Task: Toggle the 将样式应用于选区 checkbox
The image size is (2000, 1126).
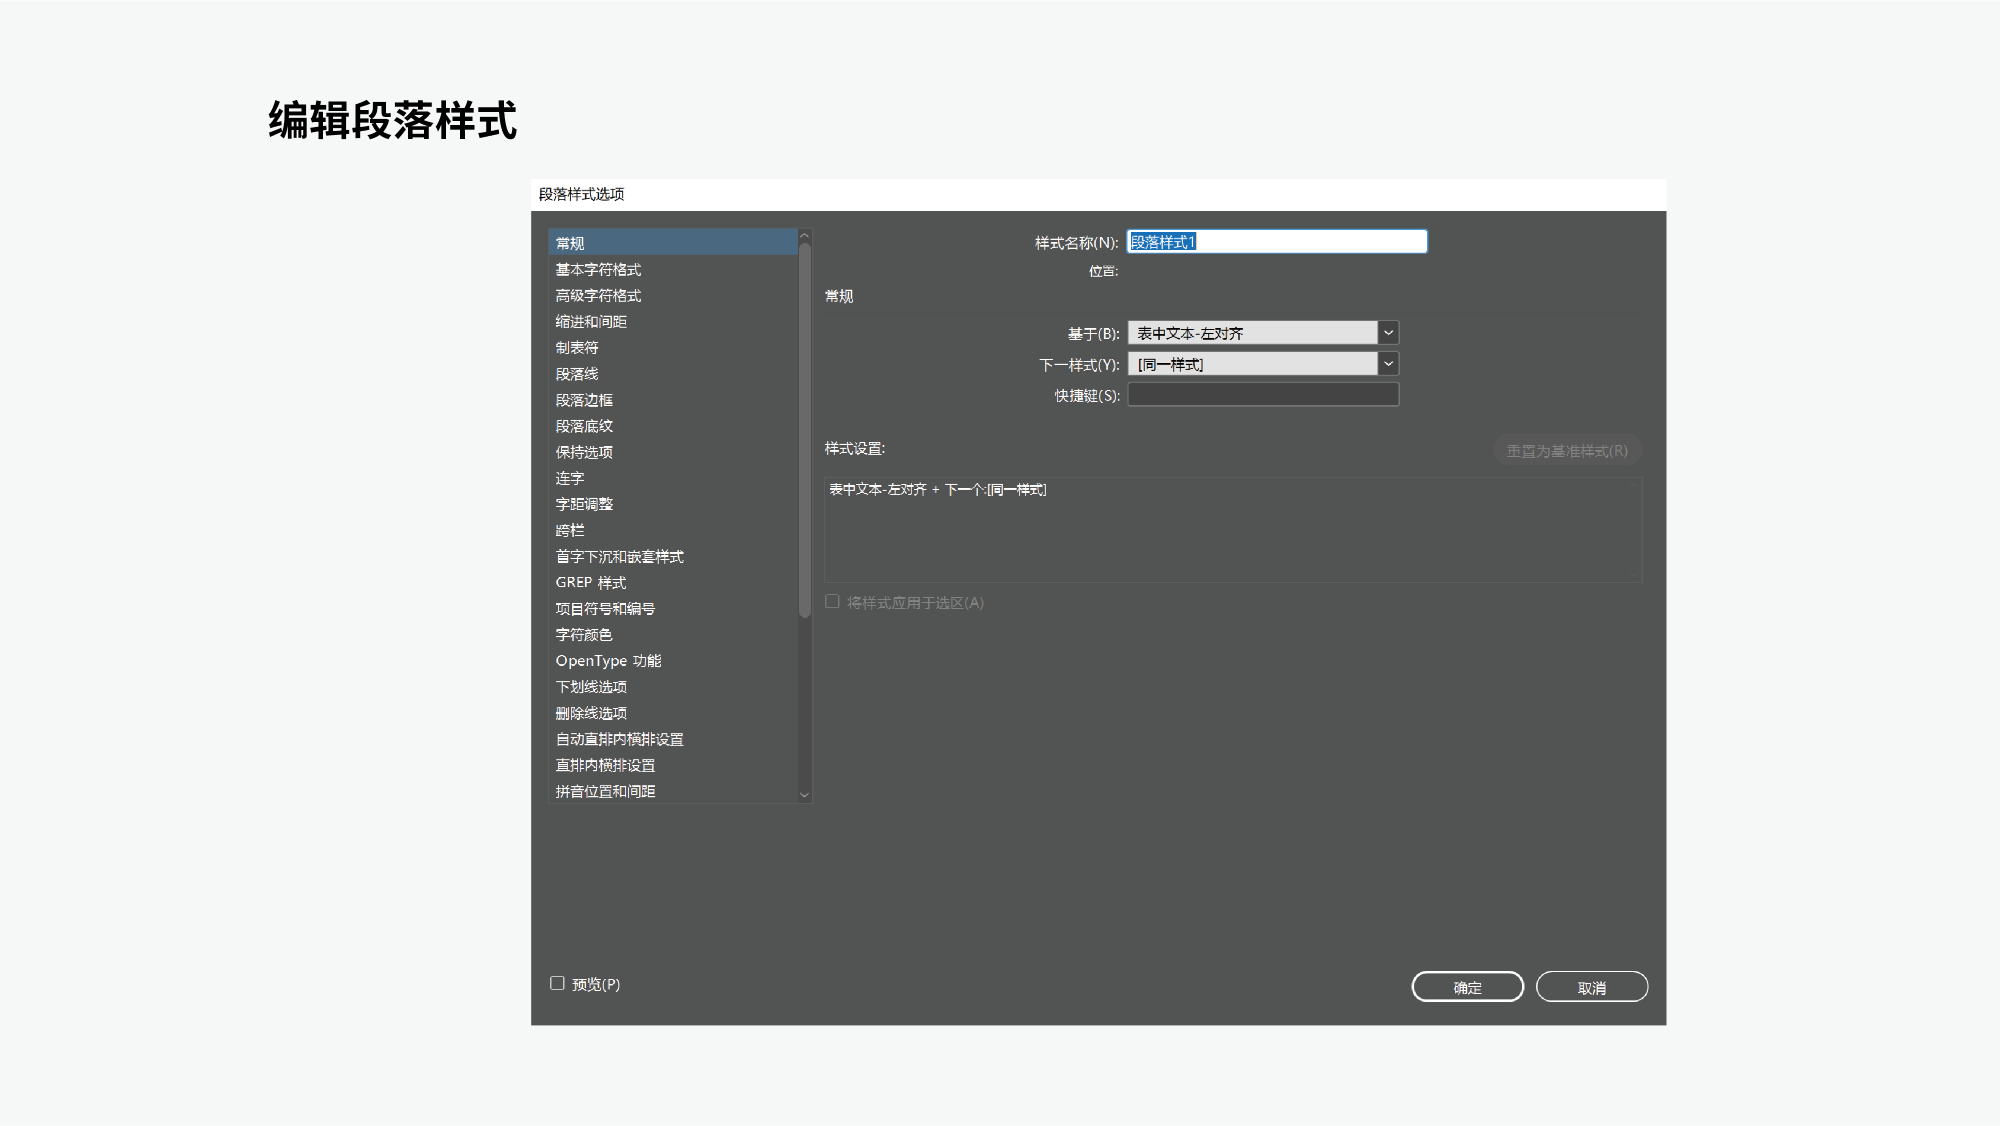Action: [832, 602]
